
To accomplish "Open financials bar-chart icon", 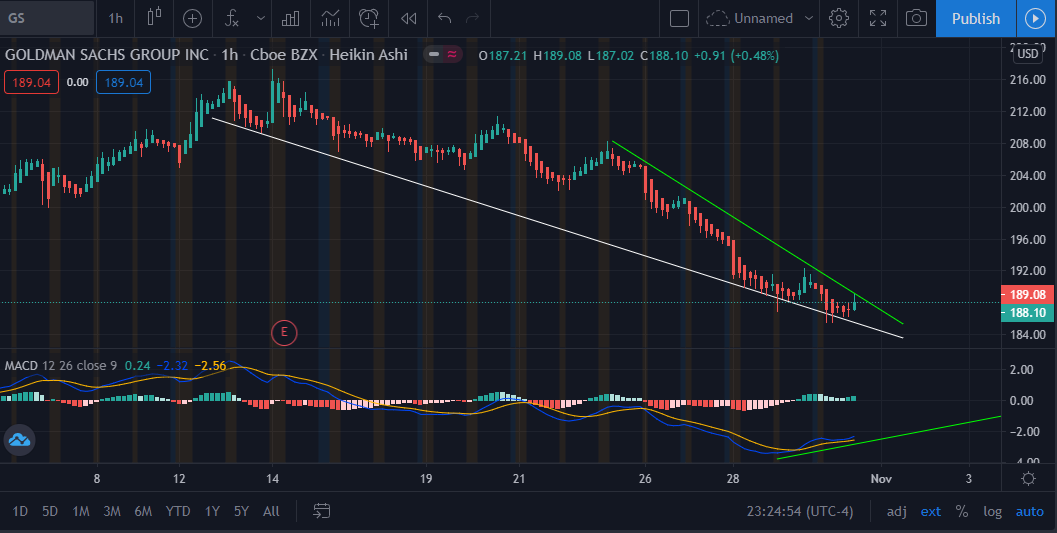I will (291, 18).
